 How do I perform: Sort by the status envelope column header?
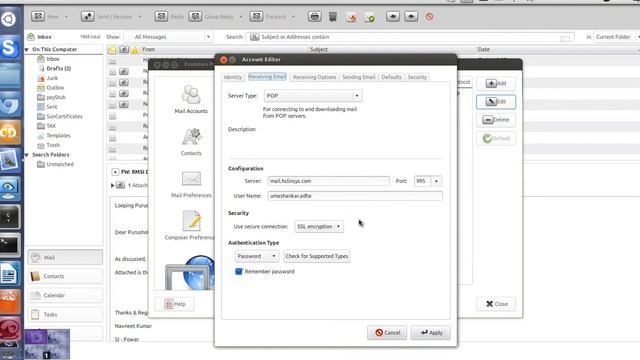pos(112,49)
